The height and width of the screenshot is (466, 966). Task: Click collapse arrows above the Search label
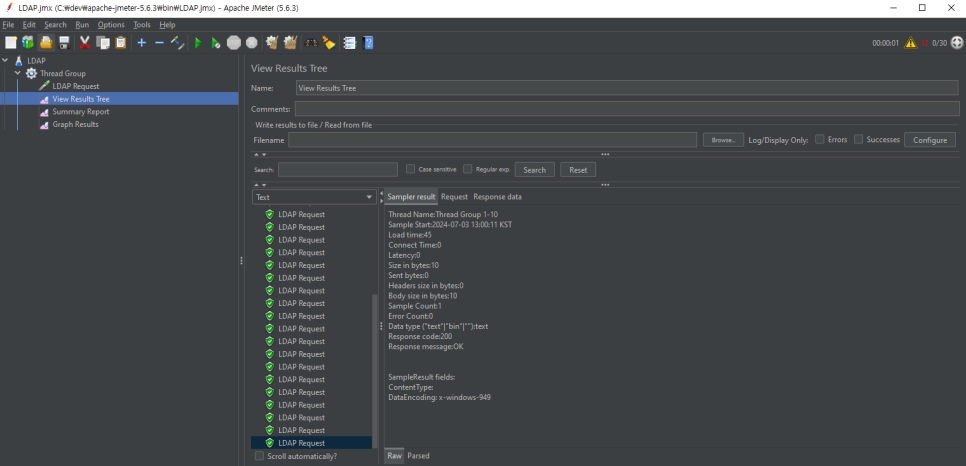[260, 154]
